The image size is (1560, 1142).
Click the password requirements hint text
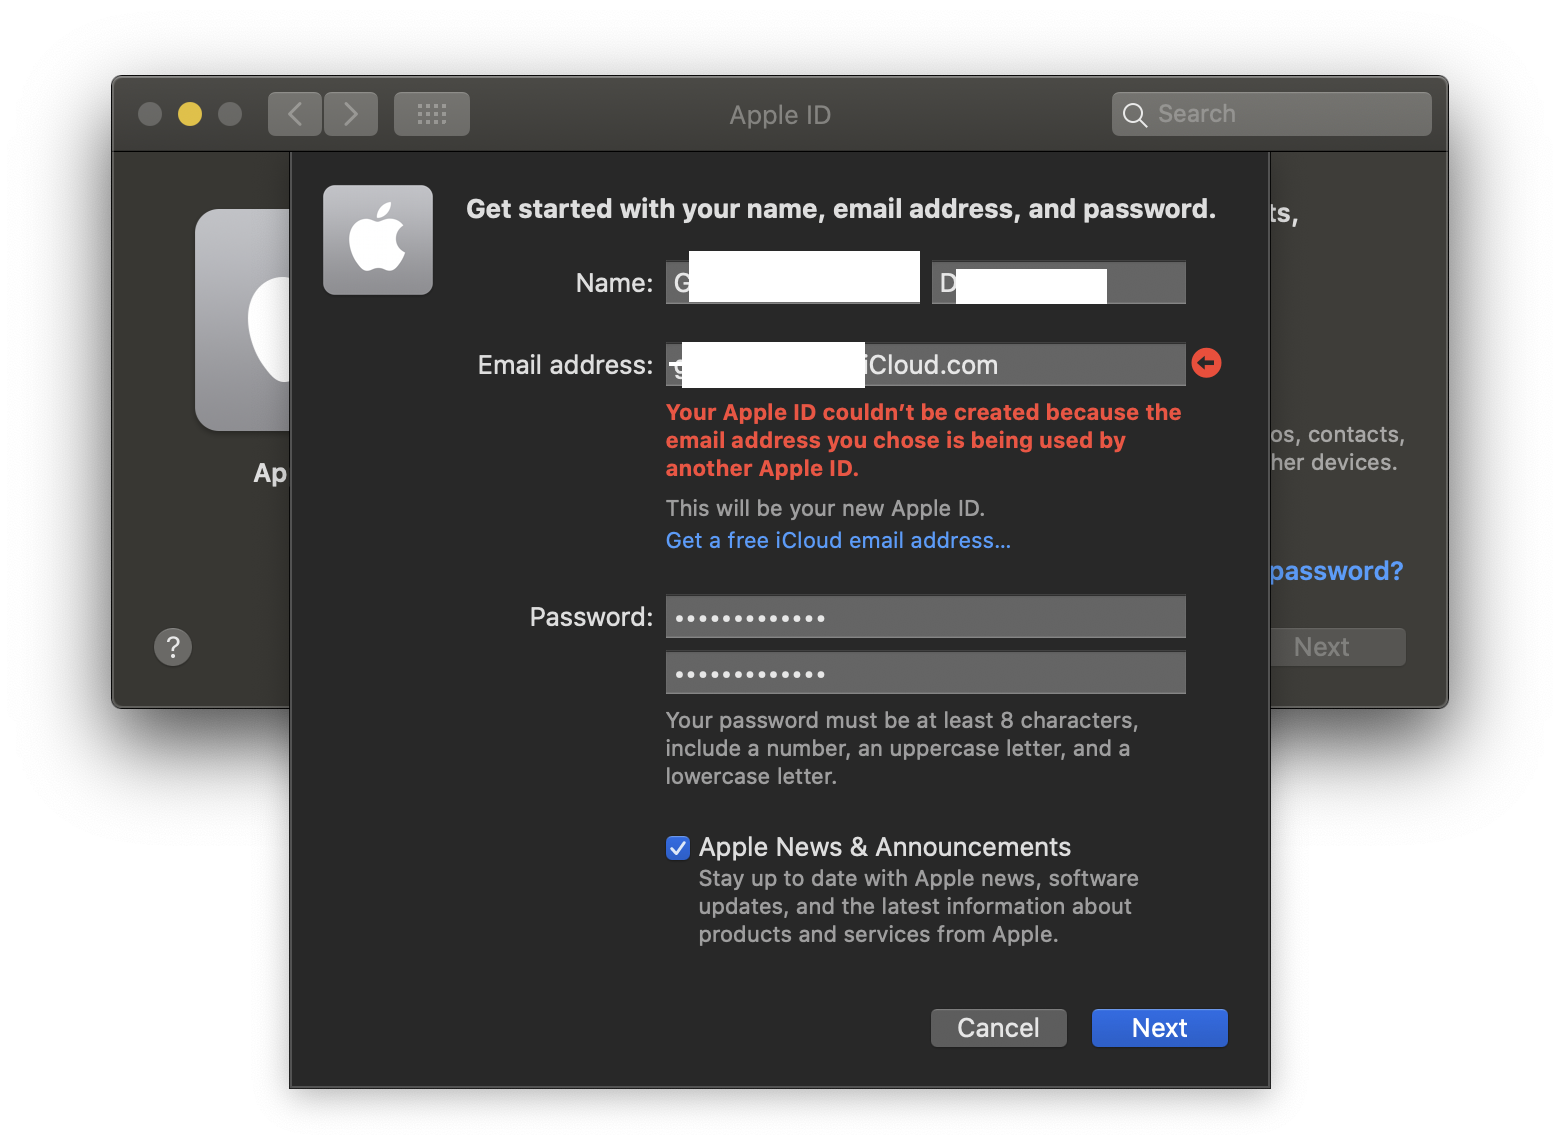[902, 748]
